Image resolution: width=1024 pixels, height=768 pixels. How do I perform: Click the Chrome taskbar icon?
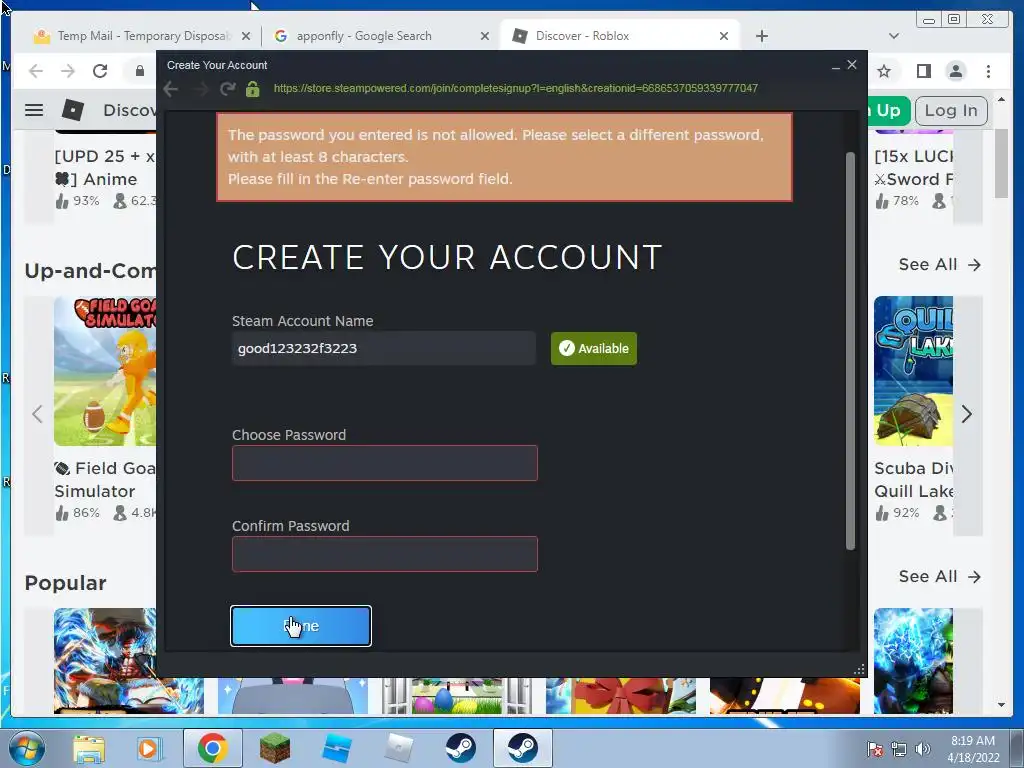tap(212, 748)
